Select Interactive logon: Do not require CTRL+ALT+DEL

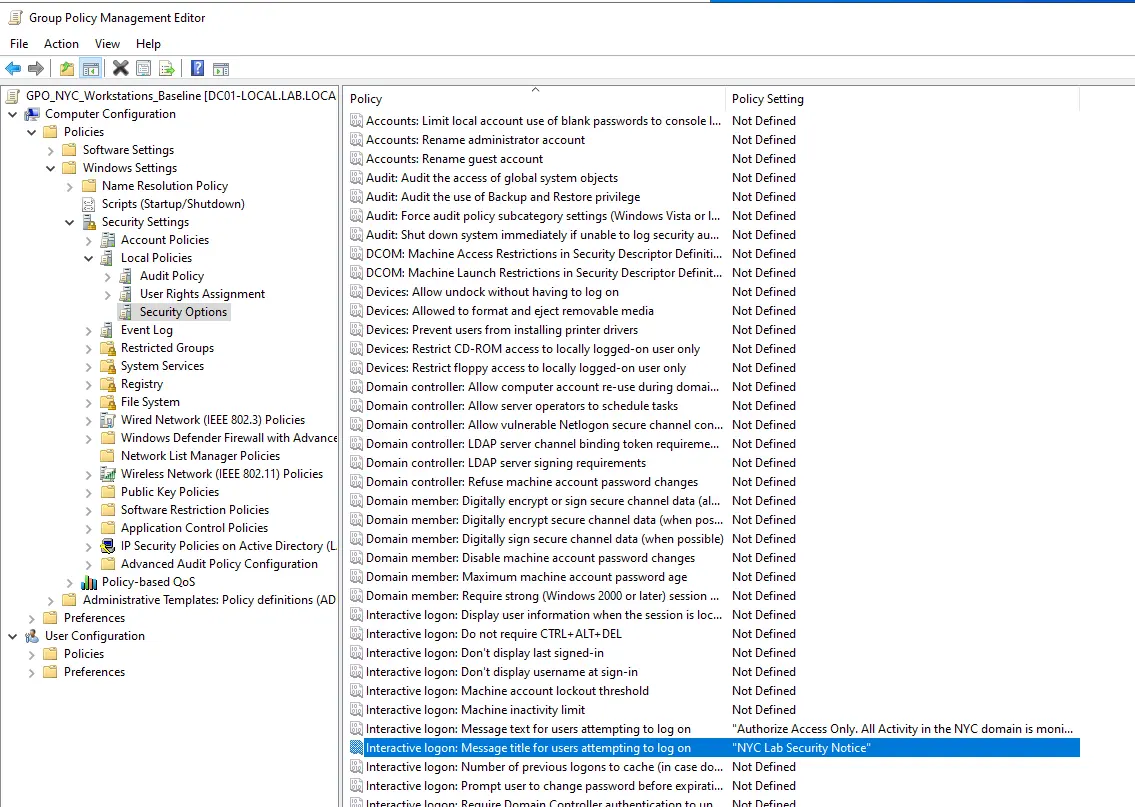click(494, 634)
